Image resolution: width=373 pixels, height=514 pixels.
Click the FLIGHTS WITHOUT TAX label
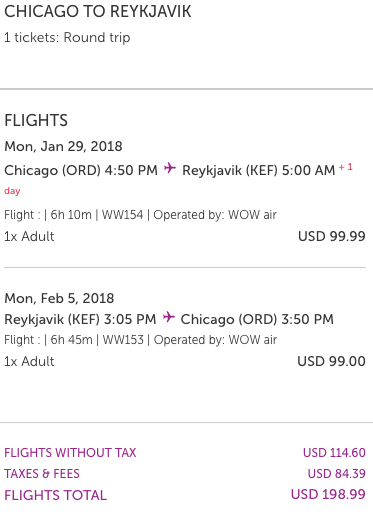pos(70,453)
